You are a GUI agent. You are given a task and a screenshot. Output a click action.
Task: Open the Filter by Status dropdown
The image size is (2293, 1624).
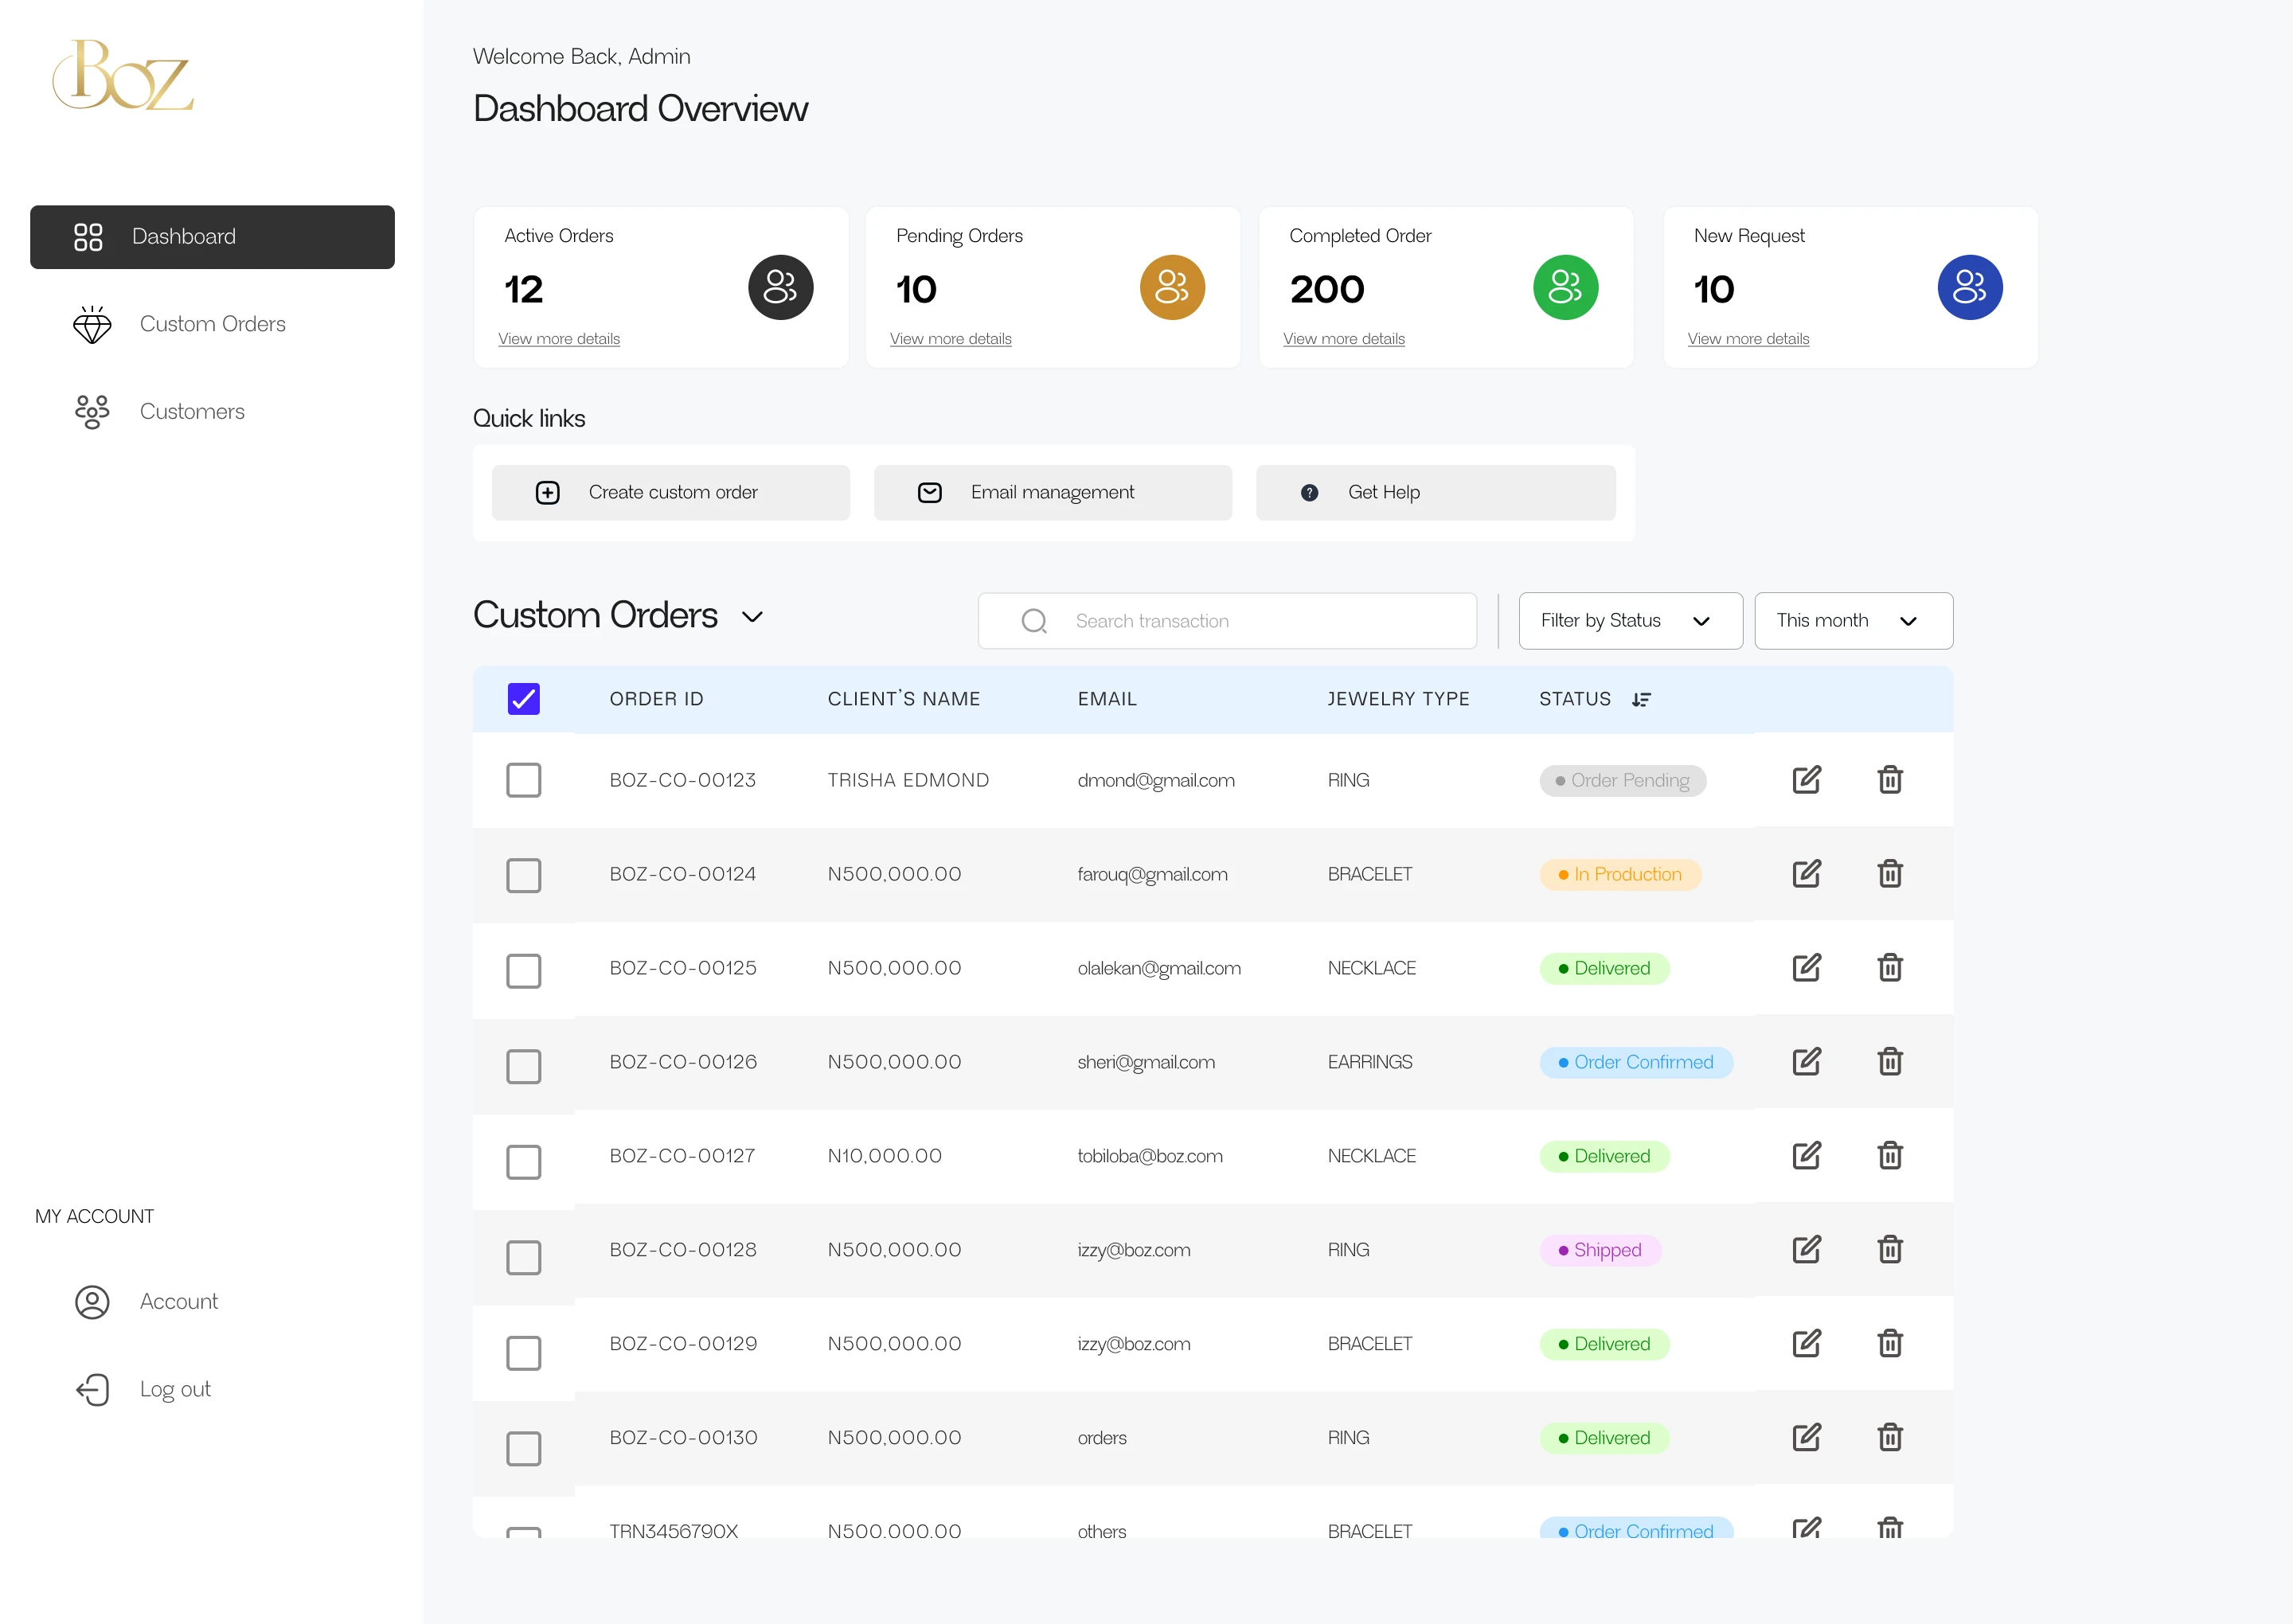point(1629,621)
